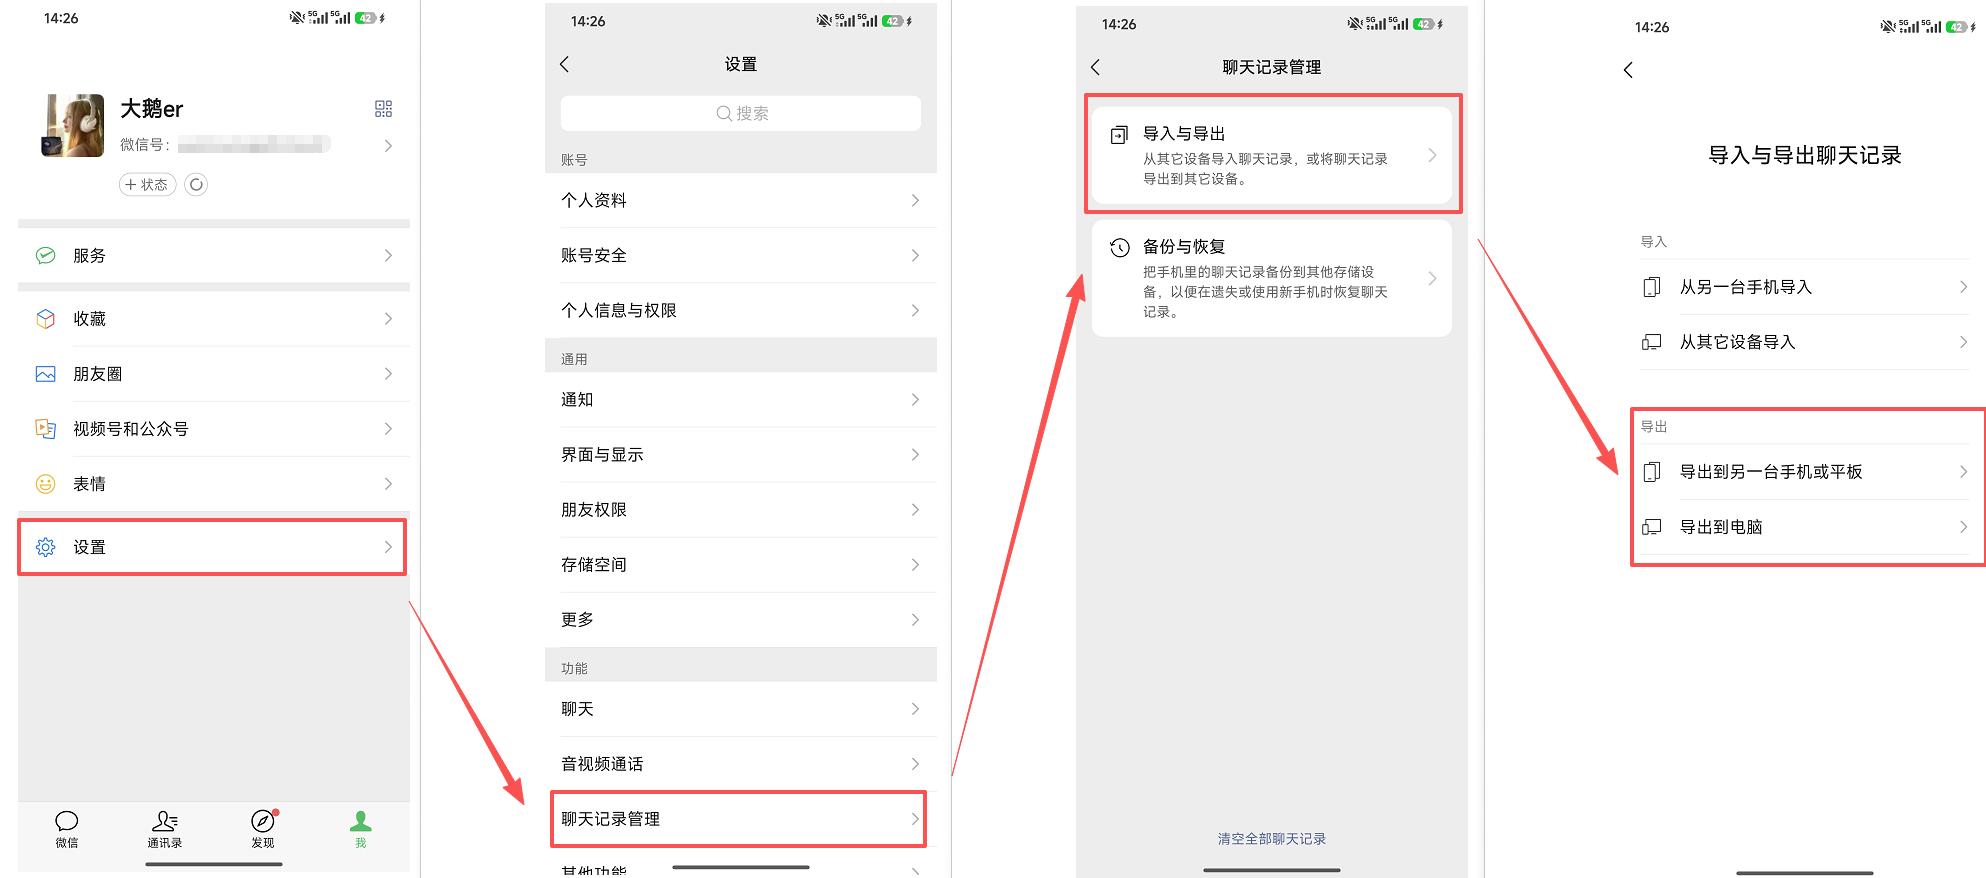Open 聊天记录管理 menu entry
This screenshot has height=878, width=1986.
738,819
